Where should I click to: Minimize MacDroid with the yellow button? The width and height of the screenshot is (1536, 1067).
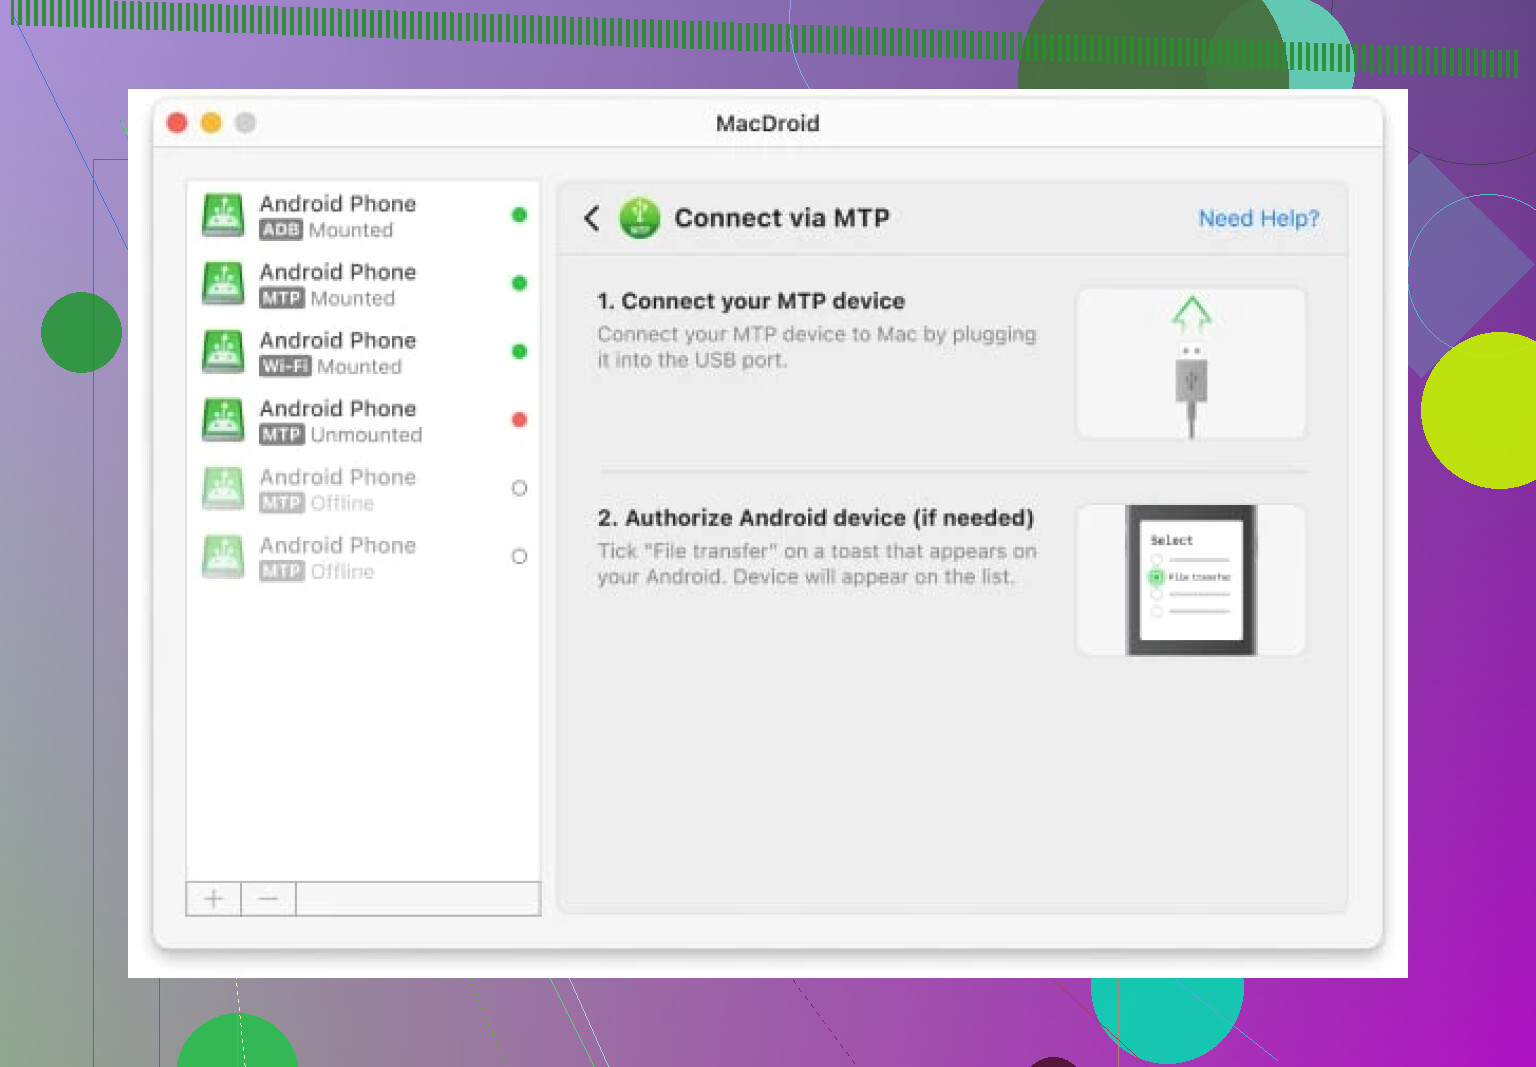[x=211, y=123]
